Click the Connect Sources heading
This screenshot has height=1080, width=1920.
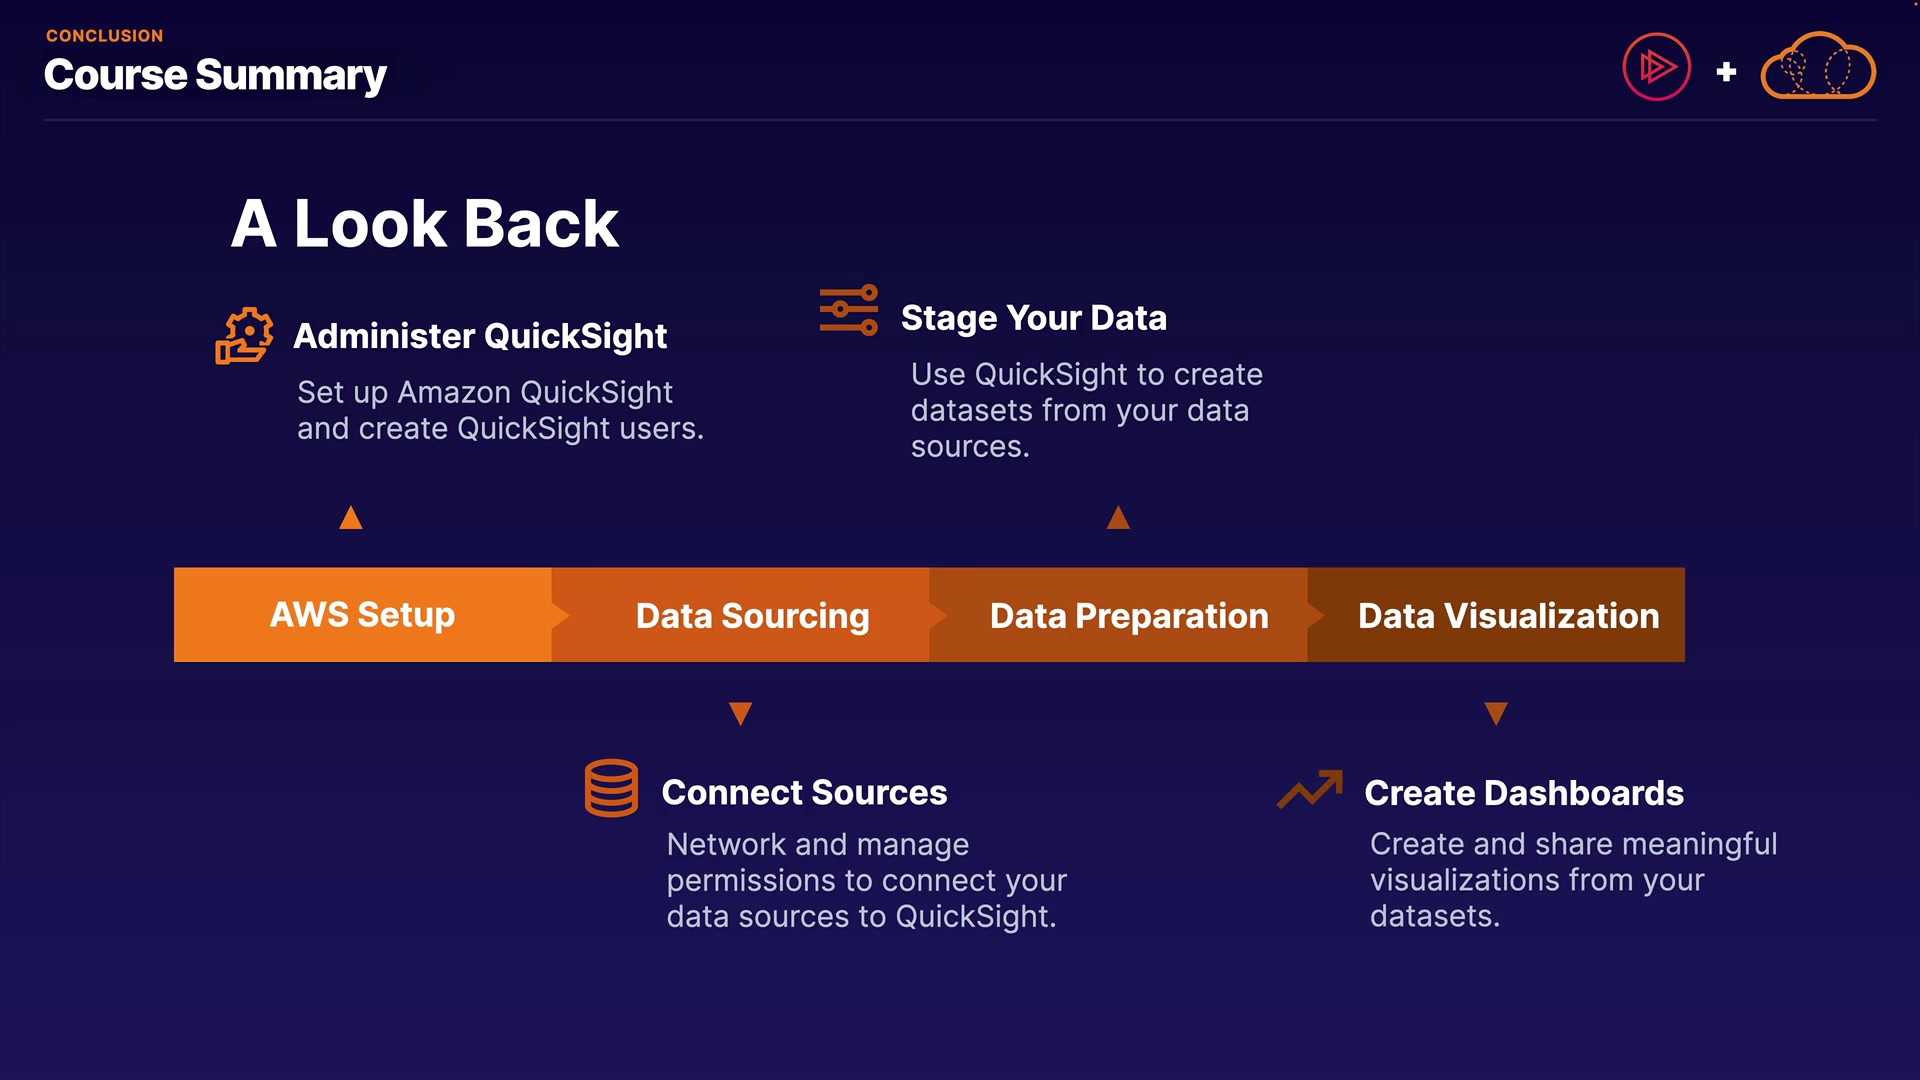coord(804,792)
